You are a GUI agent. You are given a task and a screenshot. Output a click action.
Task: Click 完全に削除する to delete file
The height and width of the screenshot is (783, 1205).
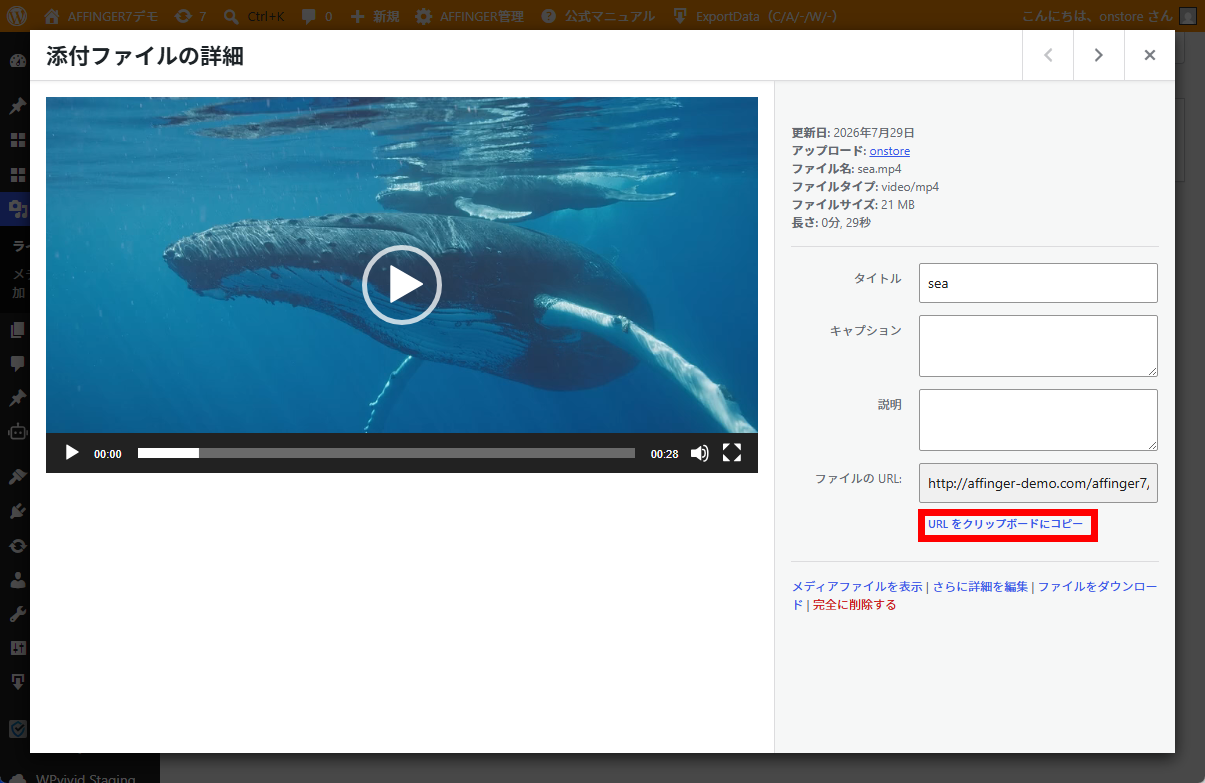pyautogui.click(x=854, y=605)
